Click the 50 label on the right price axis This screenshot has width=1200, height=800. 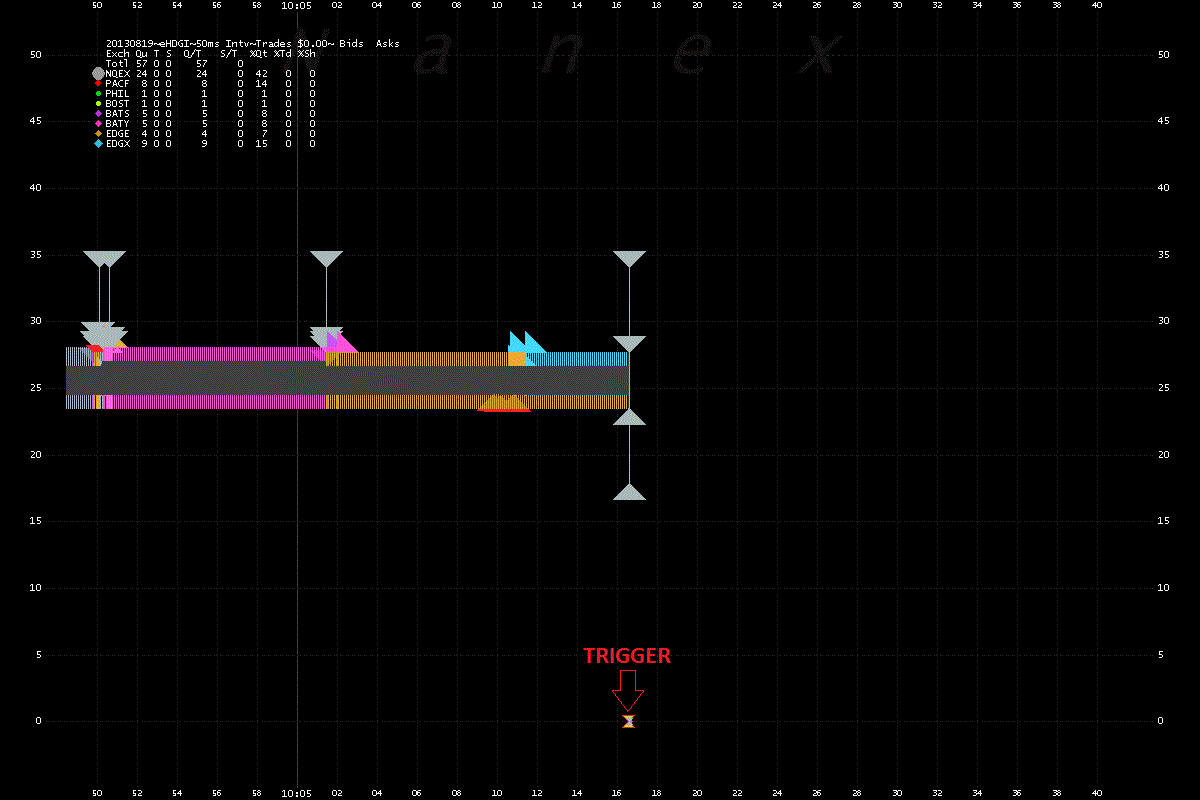pos(1163,55)
